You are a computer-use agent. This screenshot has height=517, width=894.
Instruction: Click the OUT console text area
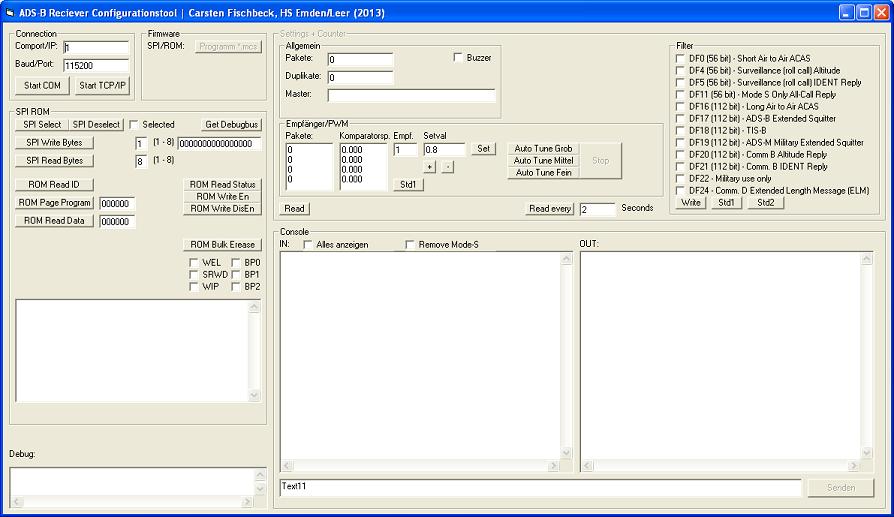pyautogui.click(x=721, y=355)
